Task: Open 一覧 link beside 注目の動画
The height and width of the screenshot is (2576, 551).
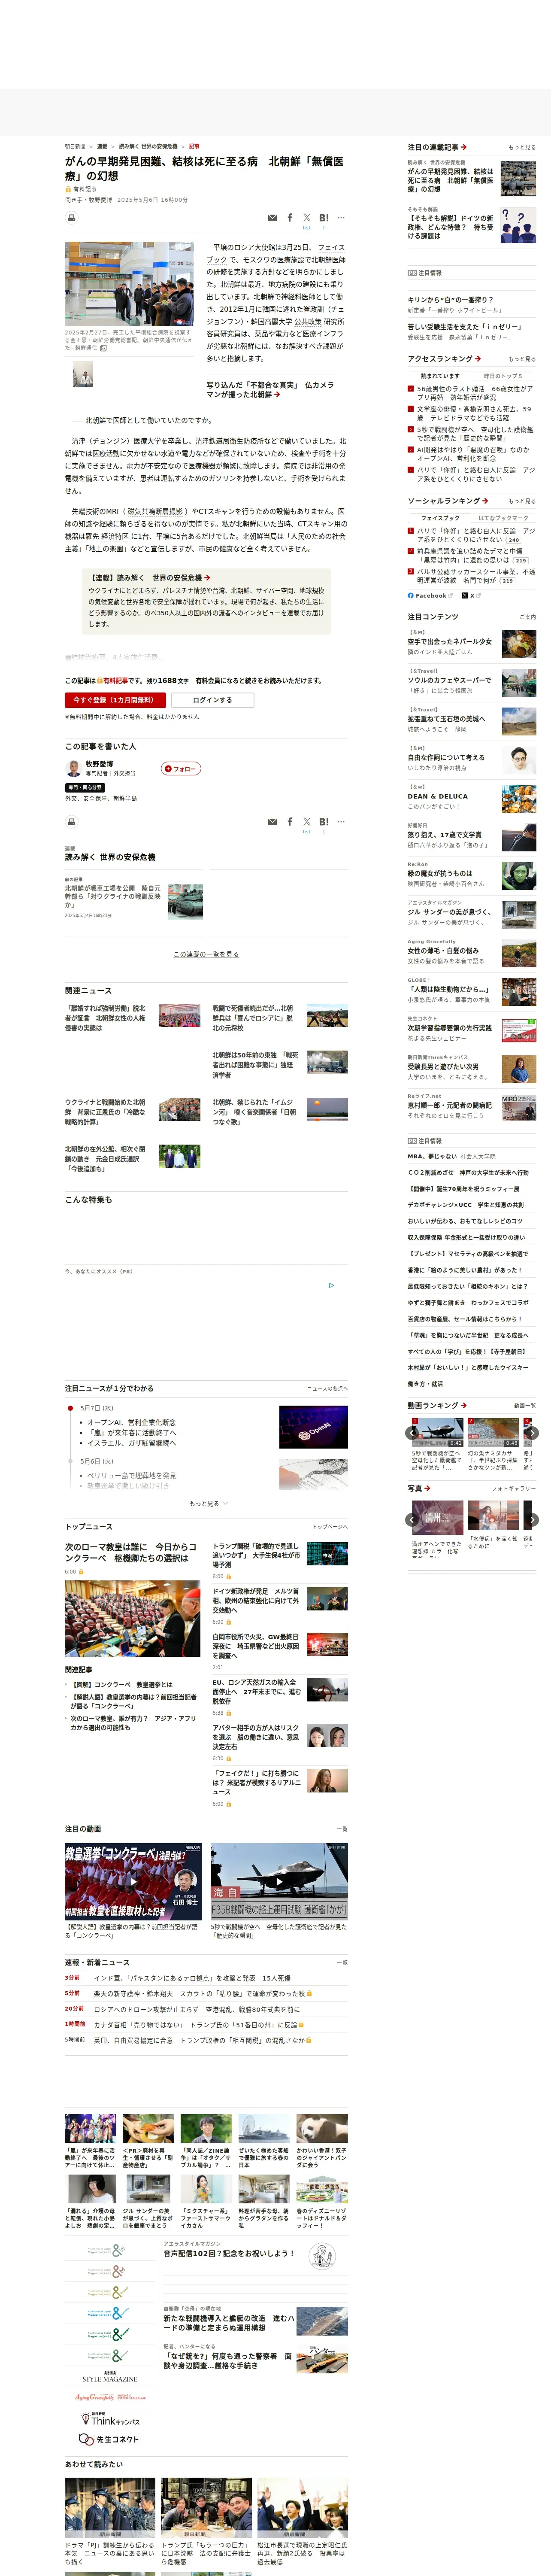Action: (x=342, y=1828)
